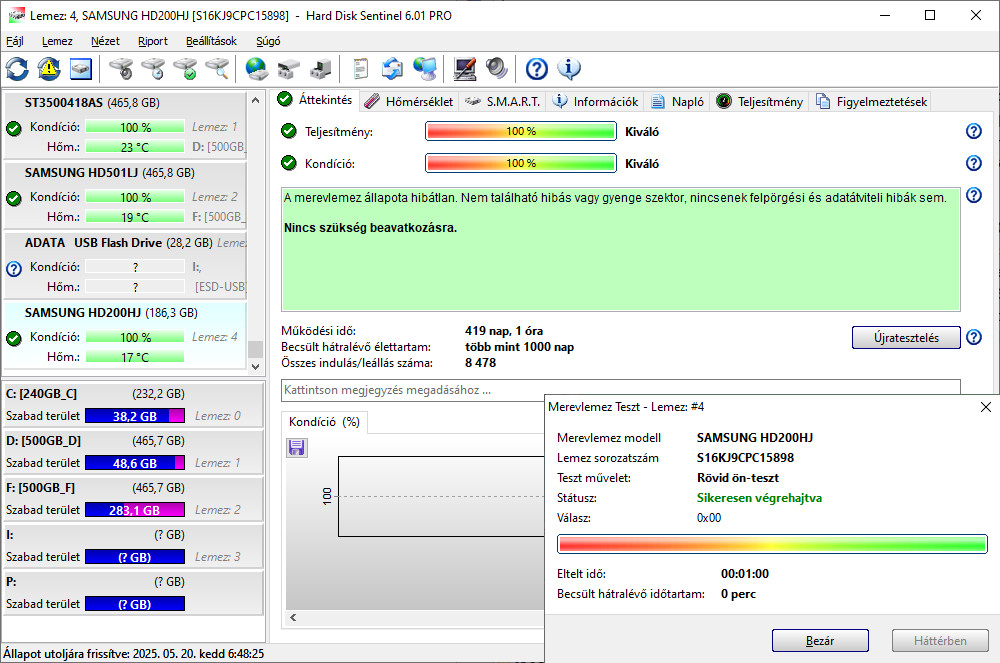This screenshot has width=1000, height=663.
Task: Click the blue-framed disk toolbar icon
Action: 81,69
